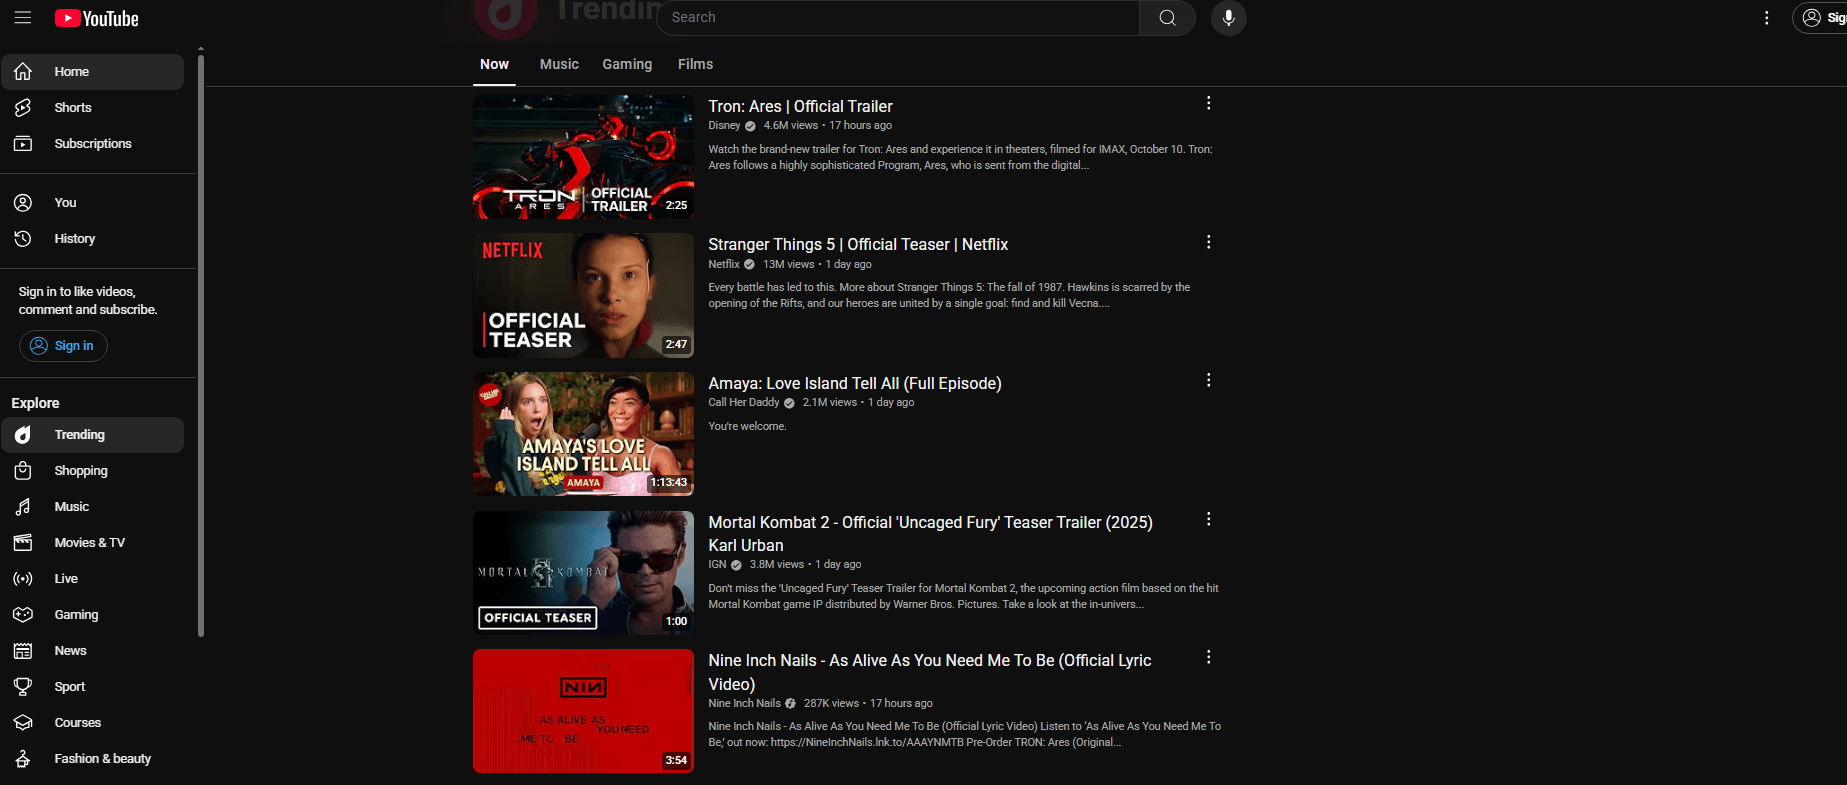Click '4.6M views' under Tron: Ares

[x=790, y=125]
